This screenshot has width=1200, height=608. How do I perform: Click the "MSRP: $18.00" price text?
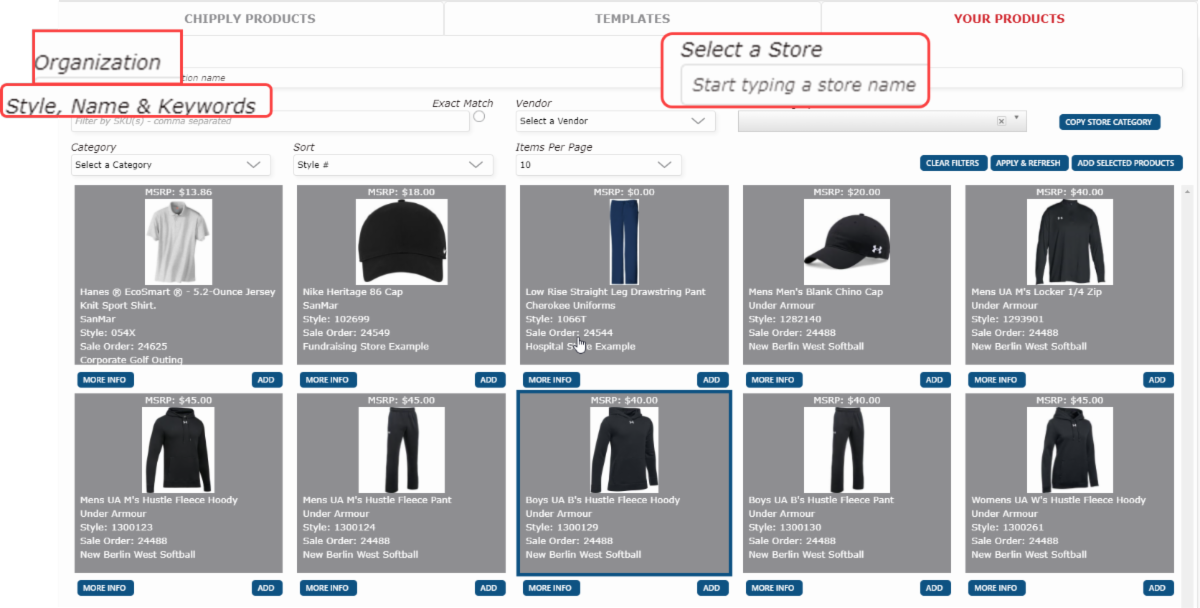pyautogui.click(x=401, y=192)
